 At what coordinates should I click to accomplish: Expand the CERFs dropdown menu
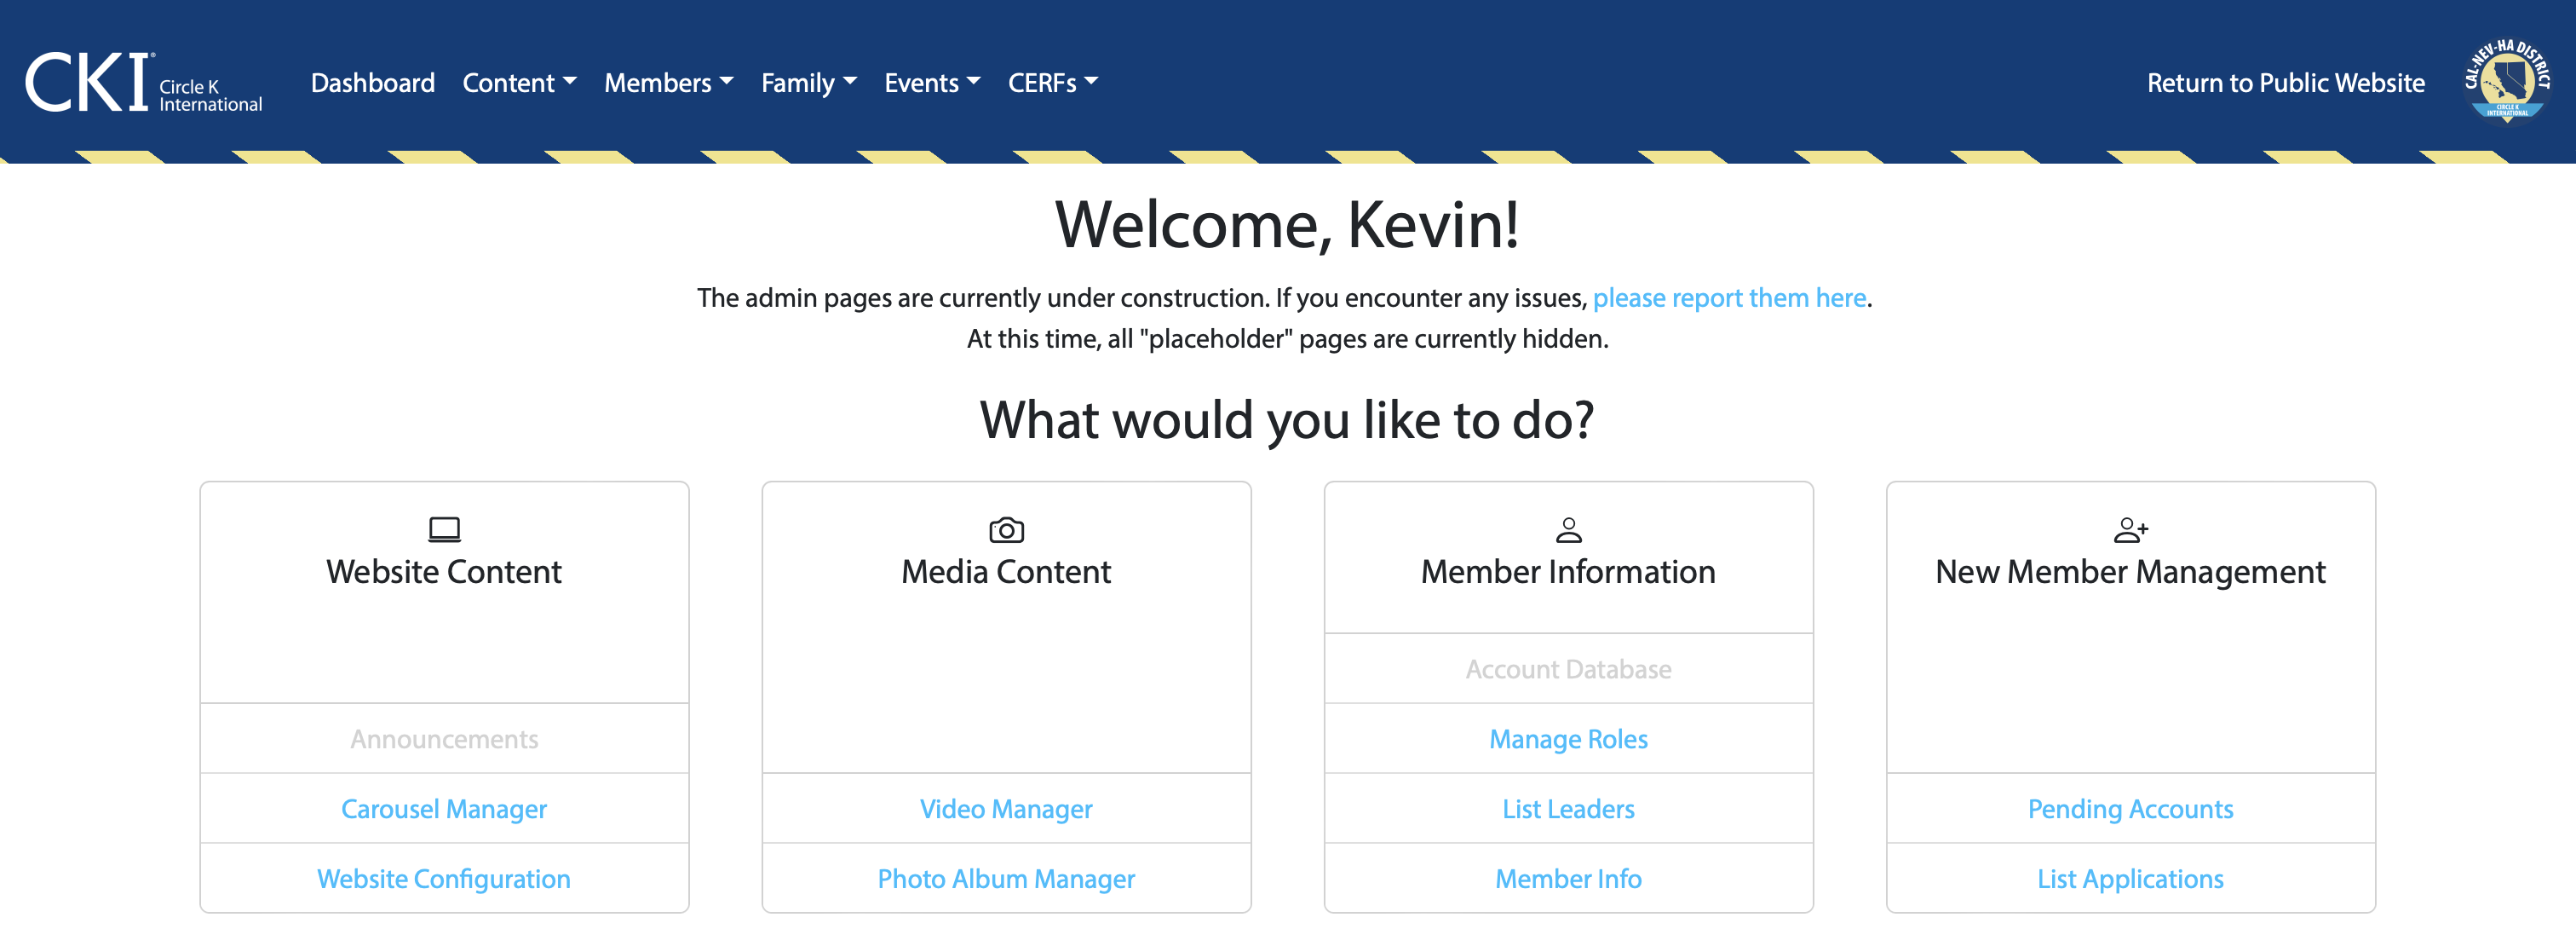pyautogui.click(x=1052, y=82)
